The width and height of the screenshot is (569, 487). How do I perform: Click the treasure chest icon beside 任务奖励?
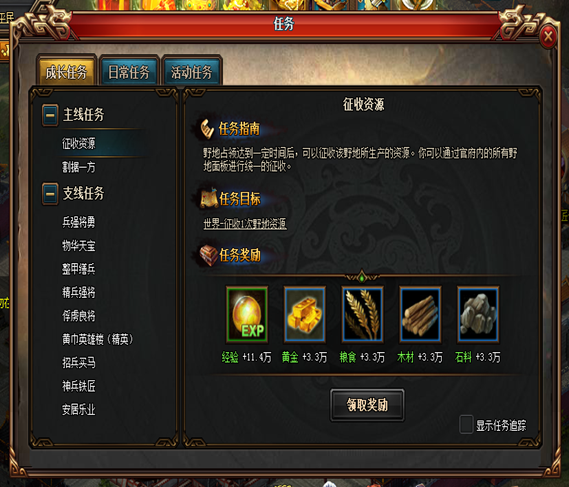(209, 255)
